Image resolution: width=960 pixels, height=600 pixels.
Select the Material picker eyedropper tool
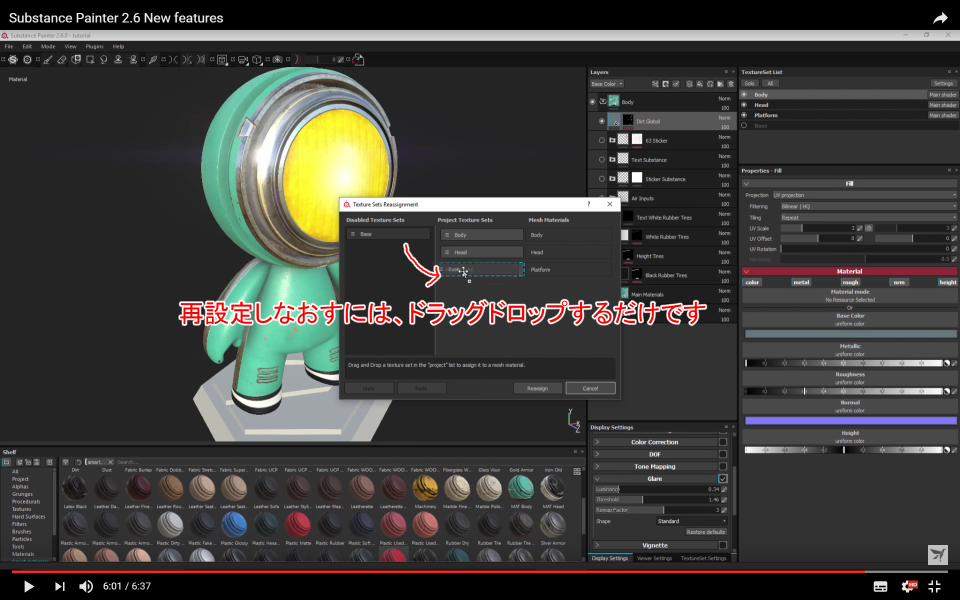[x=153, y=59]
